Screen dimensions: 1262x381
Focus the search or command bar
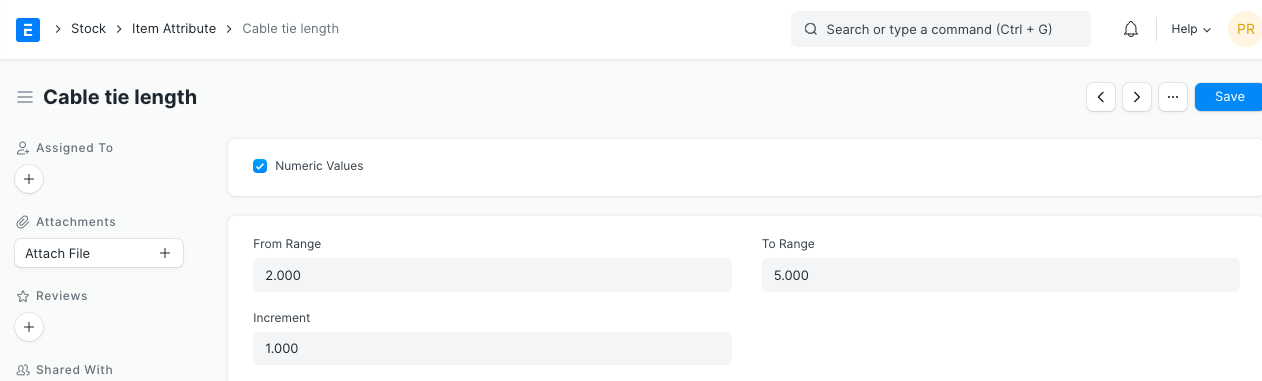(941, 29)
